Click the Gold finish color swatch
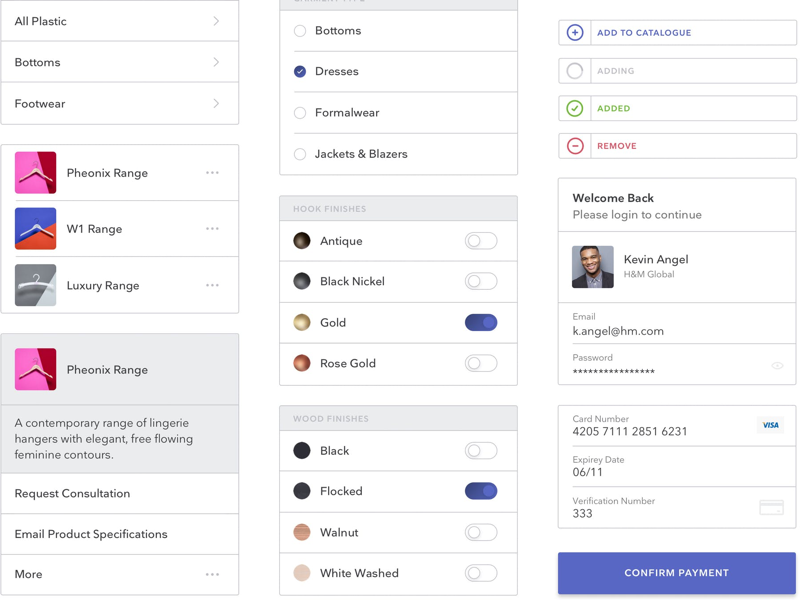800x600 pixels. [x=301, y=321]
